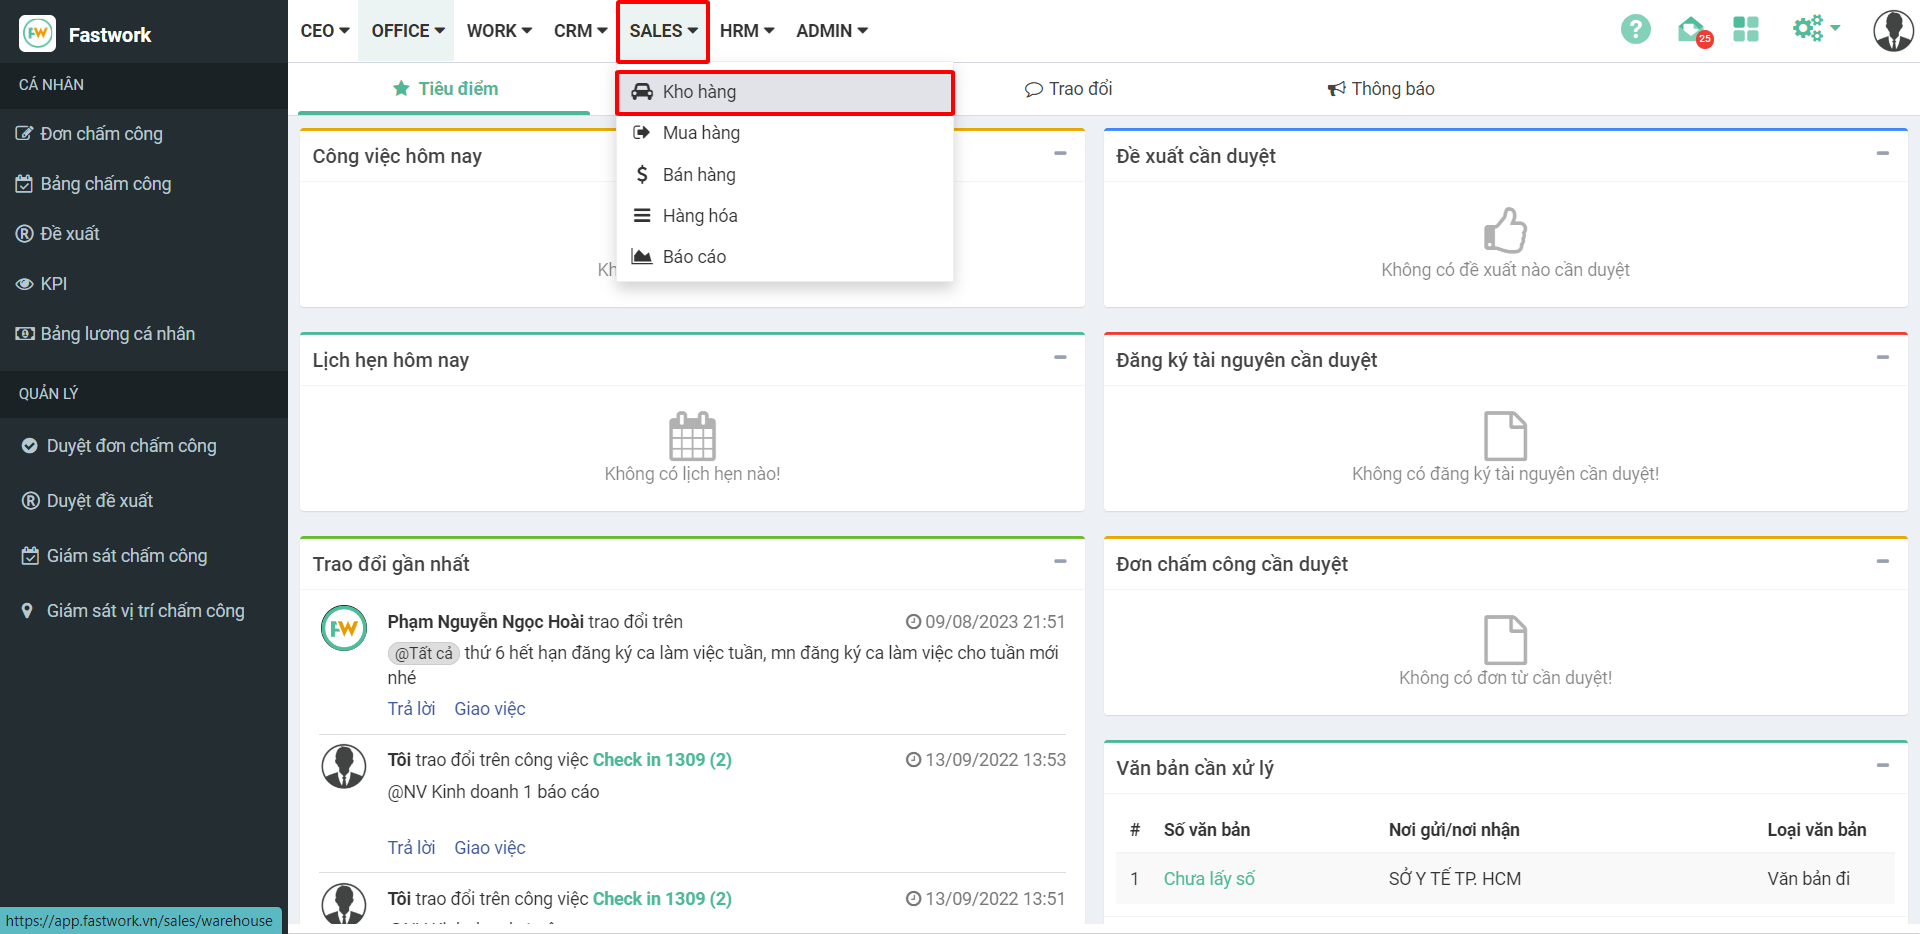This screenshot has height=934, width=1920.
Task: Open Giám sát vị trí chấm công
Action: [145, 611]
